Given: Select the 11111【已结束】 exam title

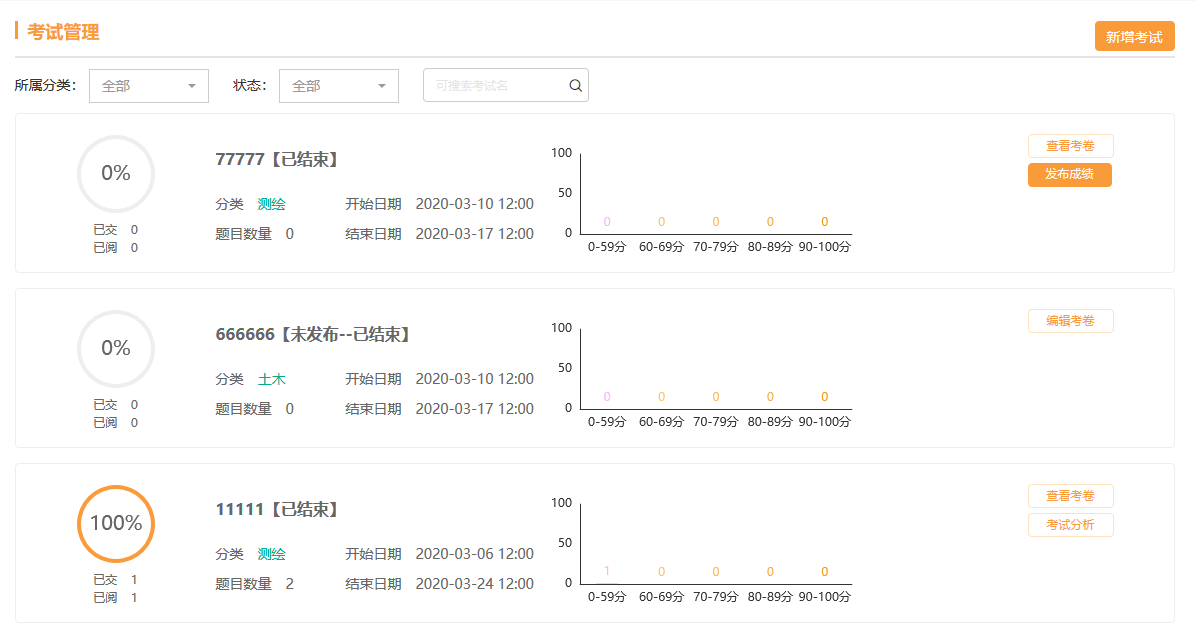Looking at the screenshot, I should pos(277,509).
